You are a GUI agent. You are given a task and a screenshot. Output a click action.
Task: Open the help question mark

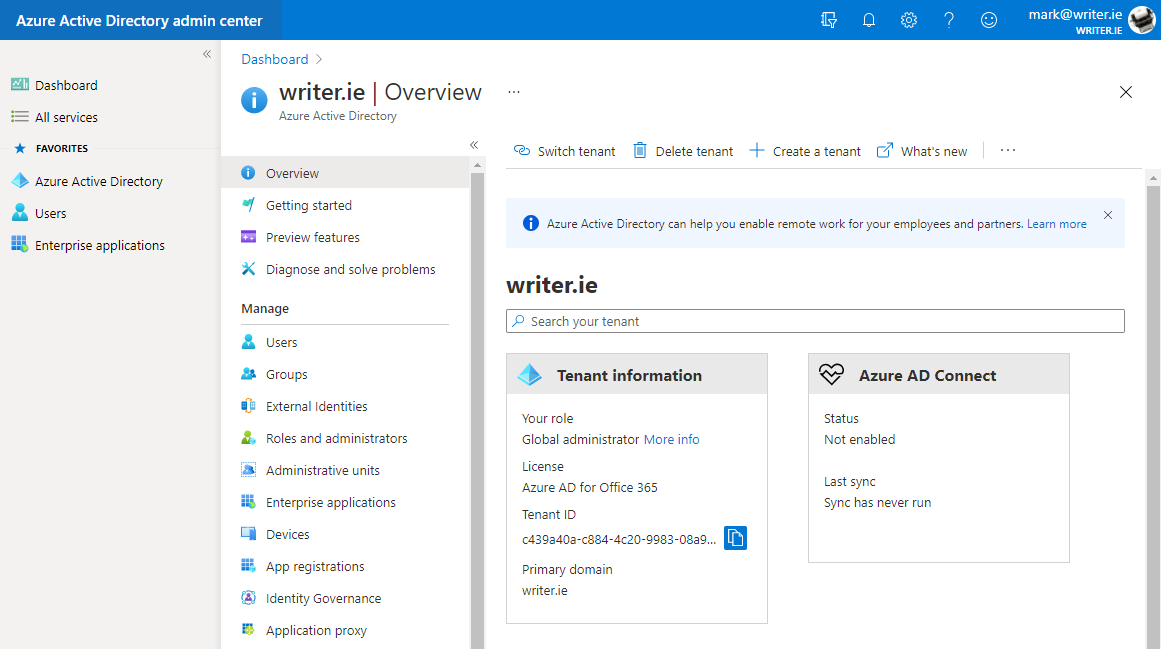tap(948, 20)
